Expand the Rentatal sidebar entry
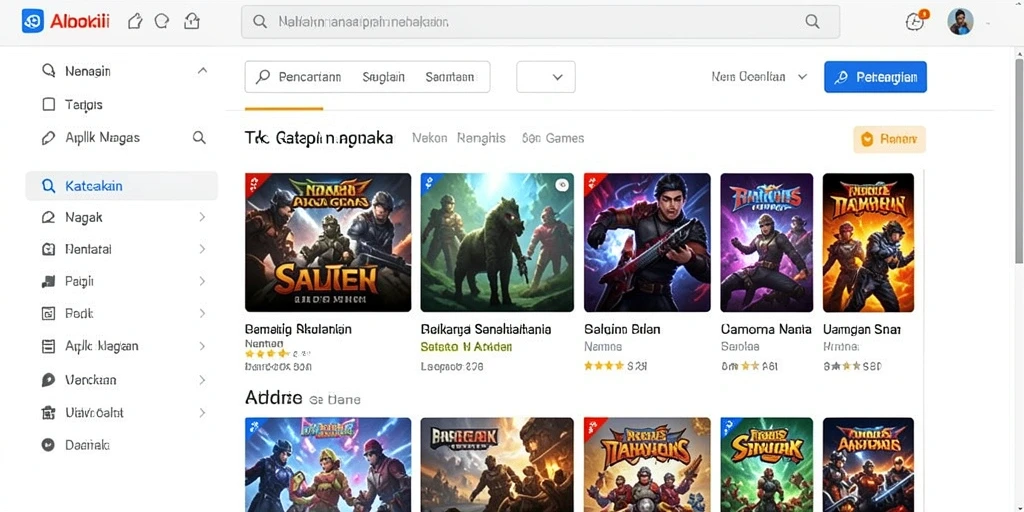Image resolution: width=1024 pixels, height=512 pixels. tap(202, 249)
